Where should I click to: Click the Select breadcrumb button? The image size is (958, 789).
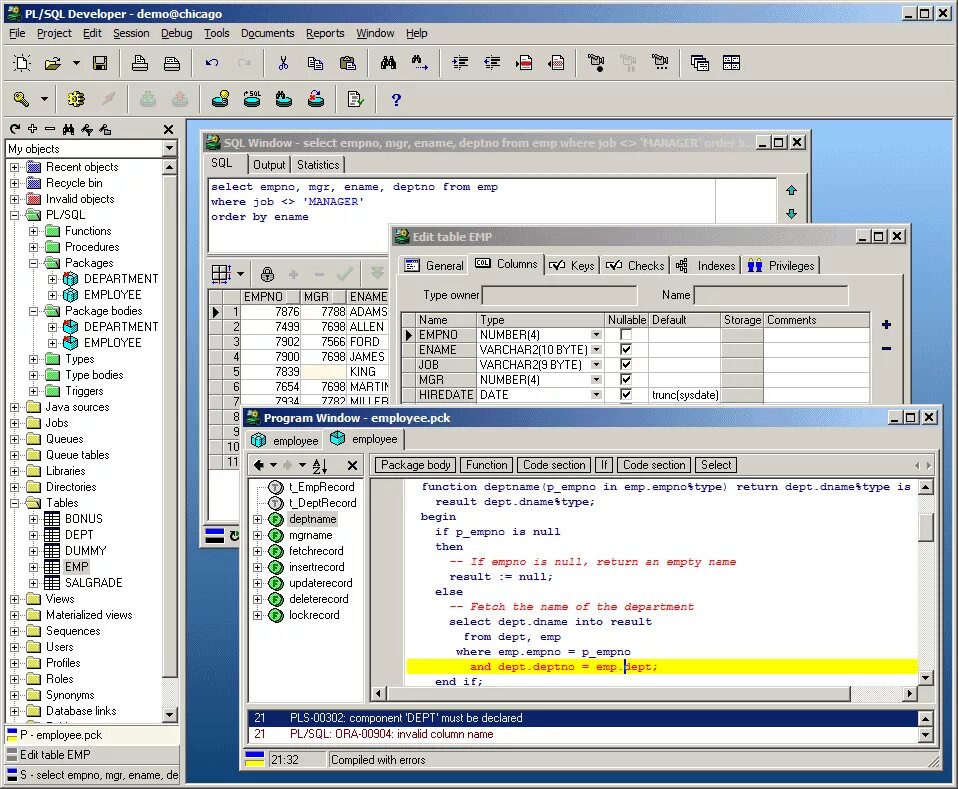pos(716,465)
